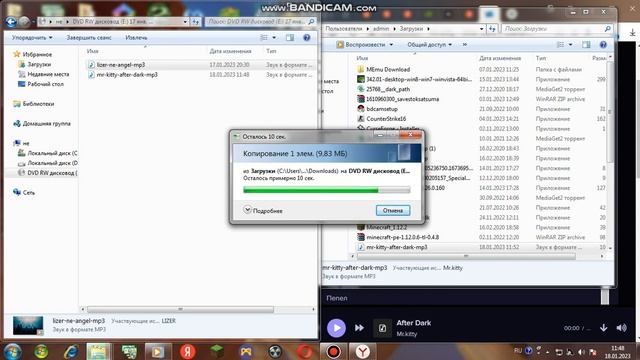Sort by Дата изменения in DVD RW window
This screenshot has height=360, width=640.
point(230,51)
